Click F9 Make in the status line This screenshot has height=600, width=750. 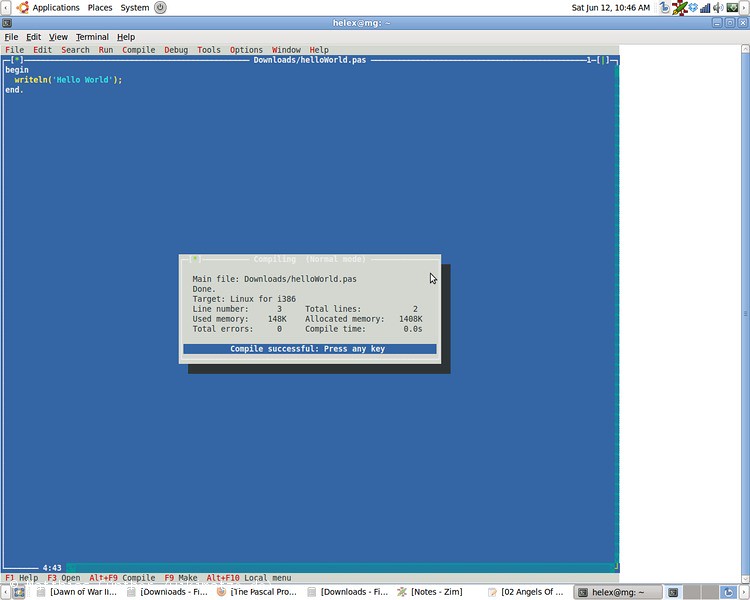[x=181, y=578]
